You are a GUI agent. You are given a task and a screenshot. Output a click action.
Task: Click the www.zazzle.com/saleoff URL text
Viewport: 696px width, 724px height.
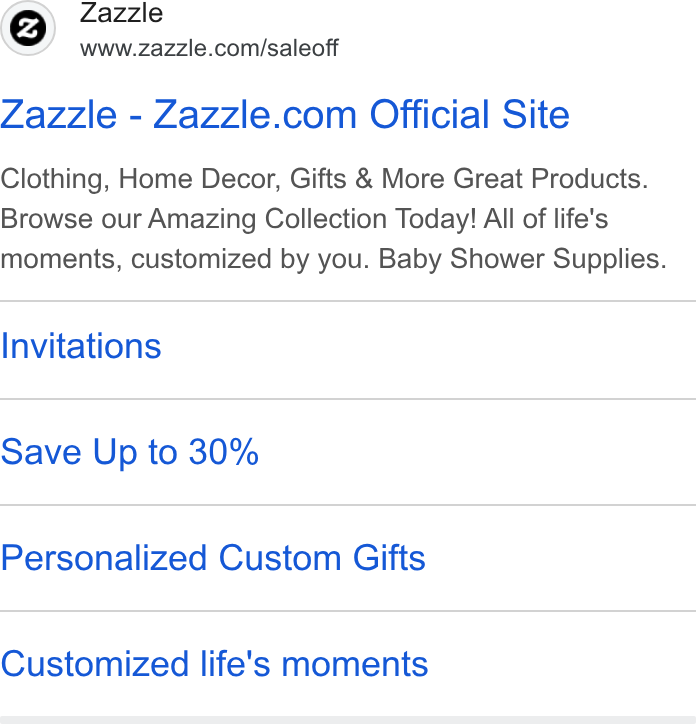point(209,48)
